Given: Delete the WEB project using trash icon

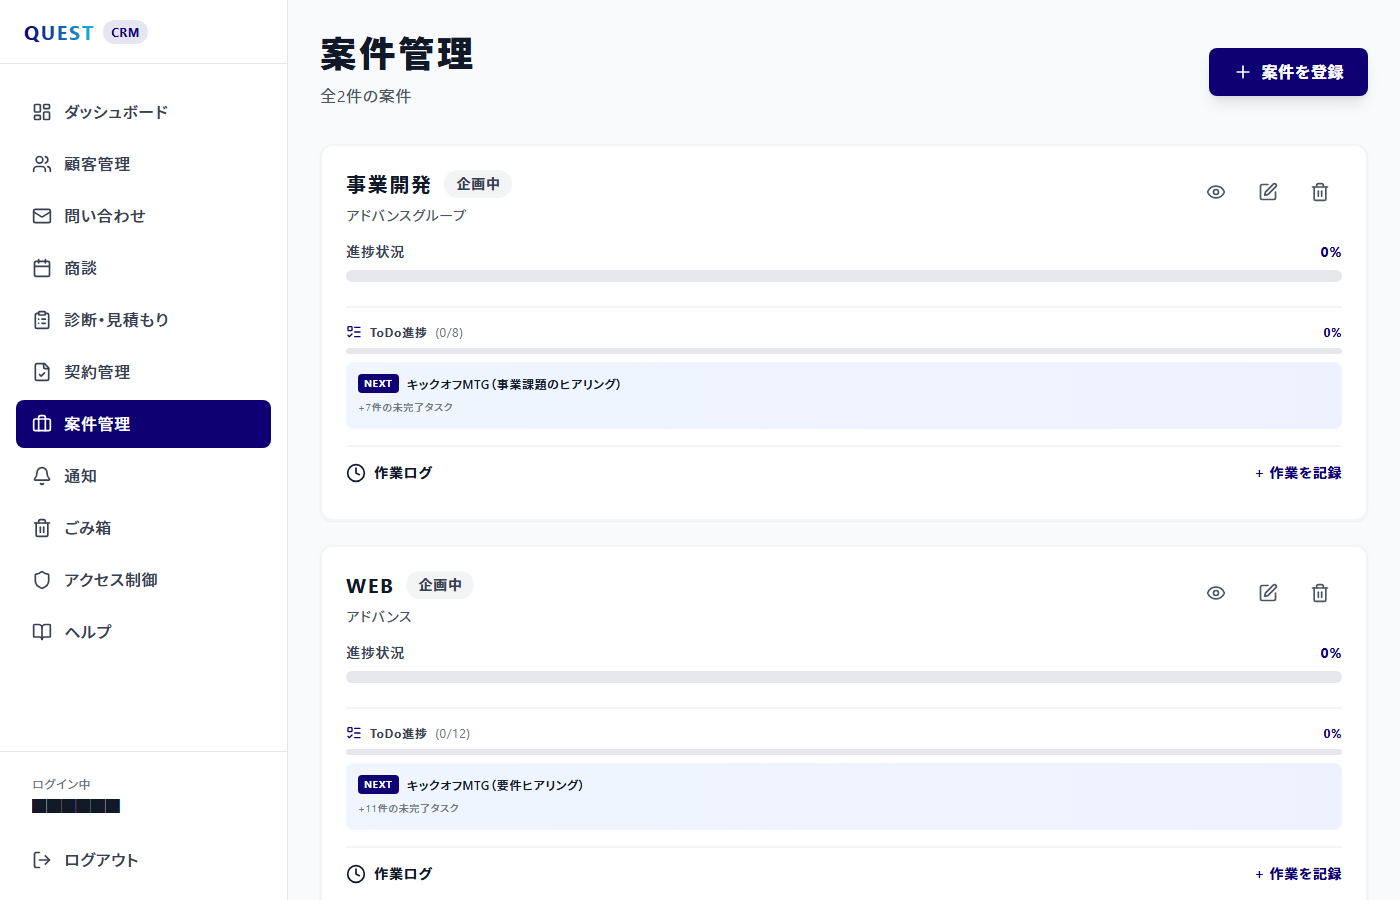Looking at the screenshot, I should (x=1319, y=592).
